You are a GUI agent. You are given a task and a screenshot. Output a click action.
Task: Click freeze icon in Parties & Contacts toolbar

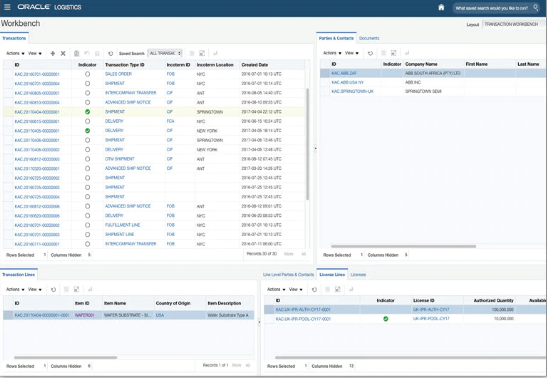383,53
